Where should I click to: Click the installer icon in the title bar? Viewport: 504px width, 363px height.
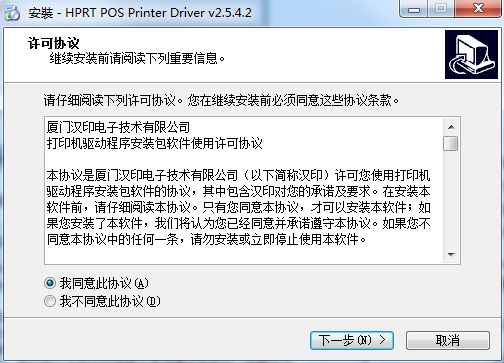[x=12, y=13]
